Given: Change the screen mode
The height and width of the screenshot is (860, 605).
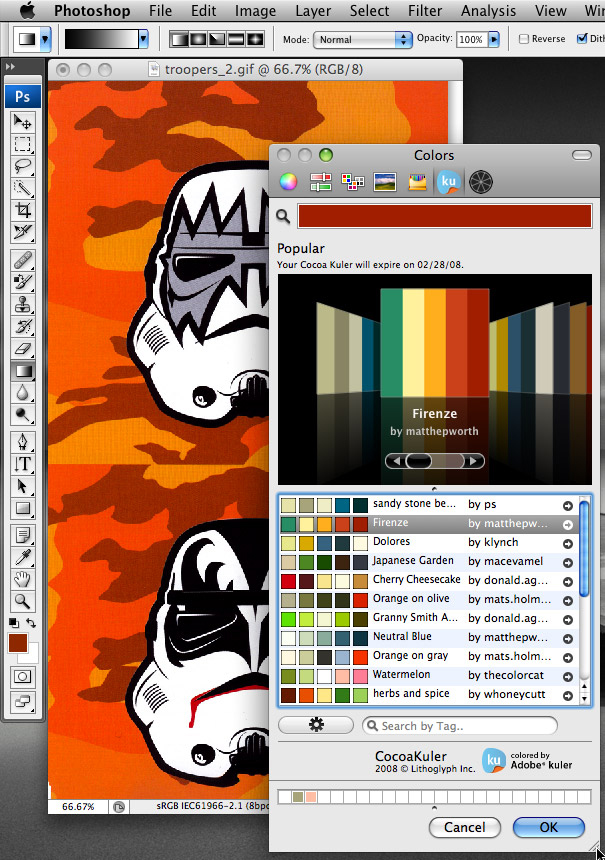Looking at the screenshot, I should pyautogui.click(x=22, y=701).
